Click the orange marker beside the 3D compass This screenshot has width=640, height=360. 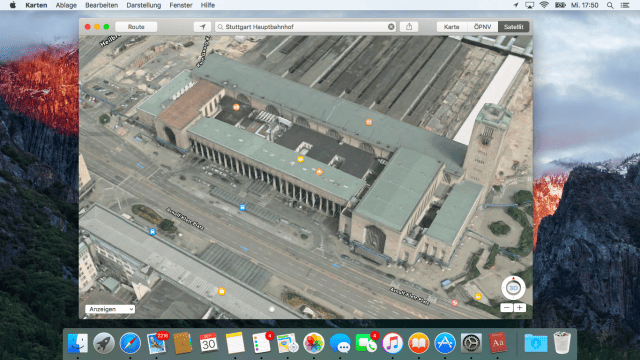coord(478,296)
